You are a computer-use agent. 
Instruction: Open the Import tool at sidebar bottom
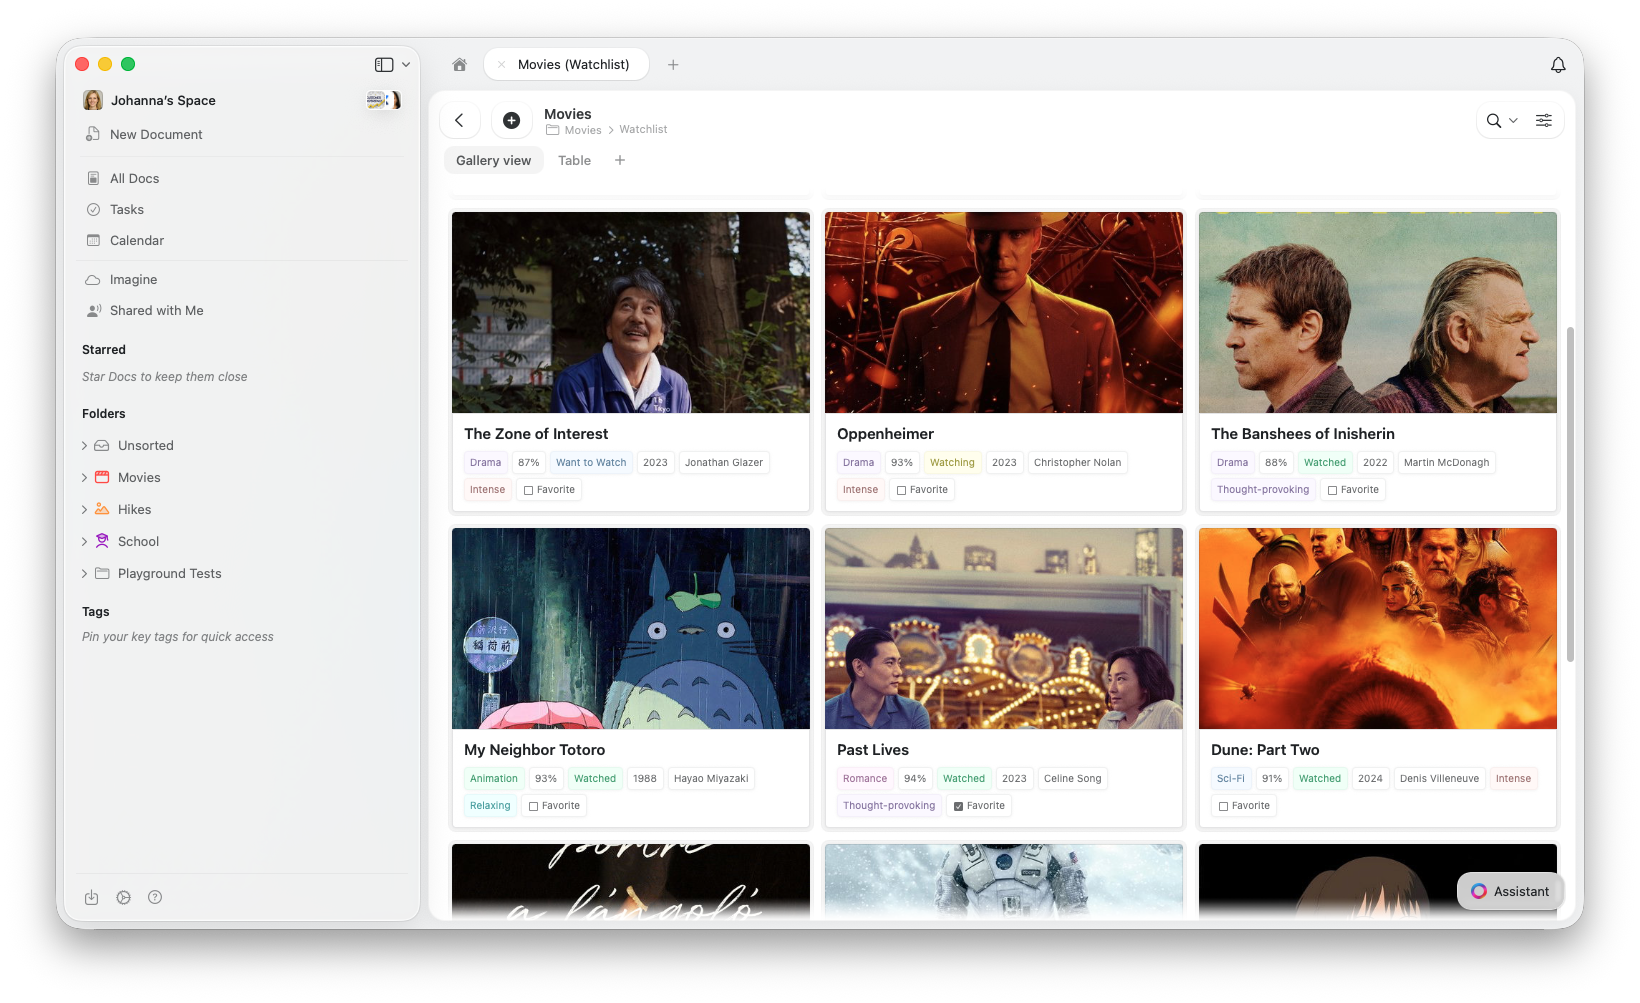(x=91, y=897)
